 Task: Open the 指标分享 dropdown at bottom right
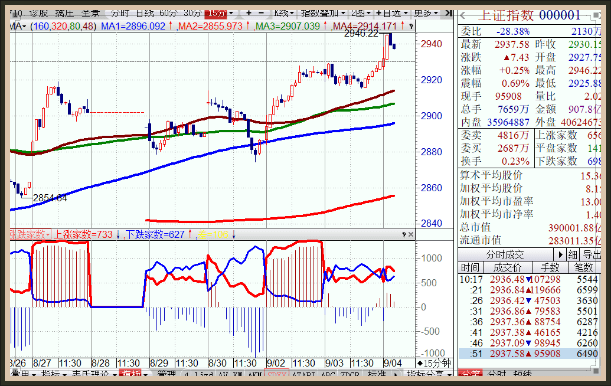pos(429,374)
